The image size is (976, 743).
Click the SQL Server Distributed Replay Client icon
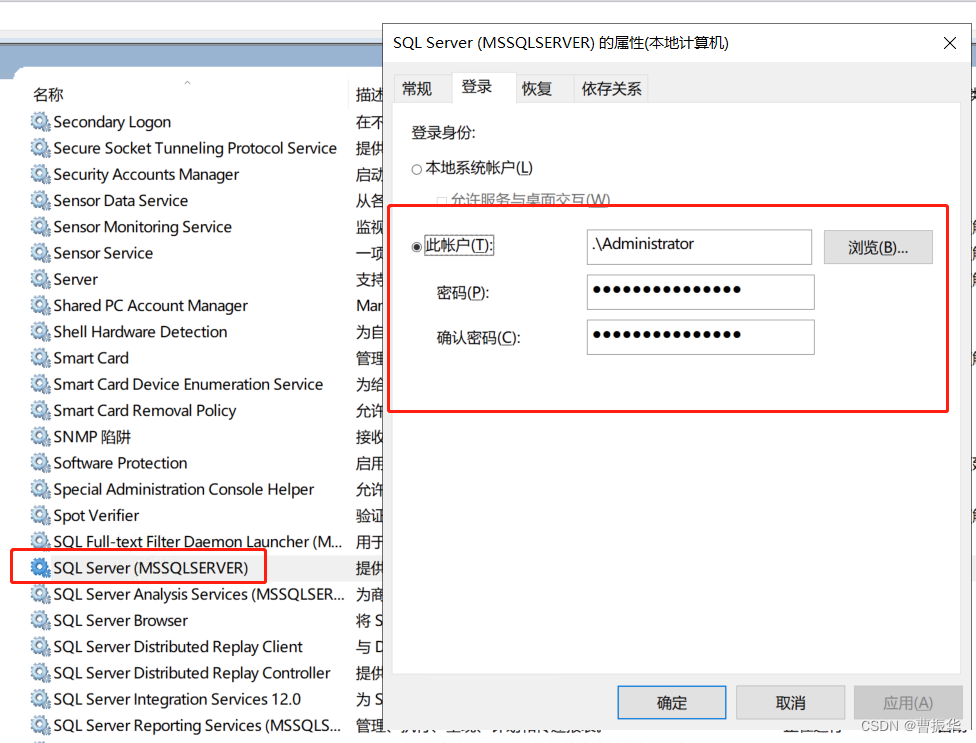coord(40,647)
